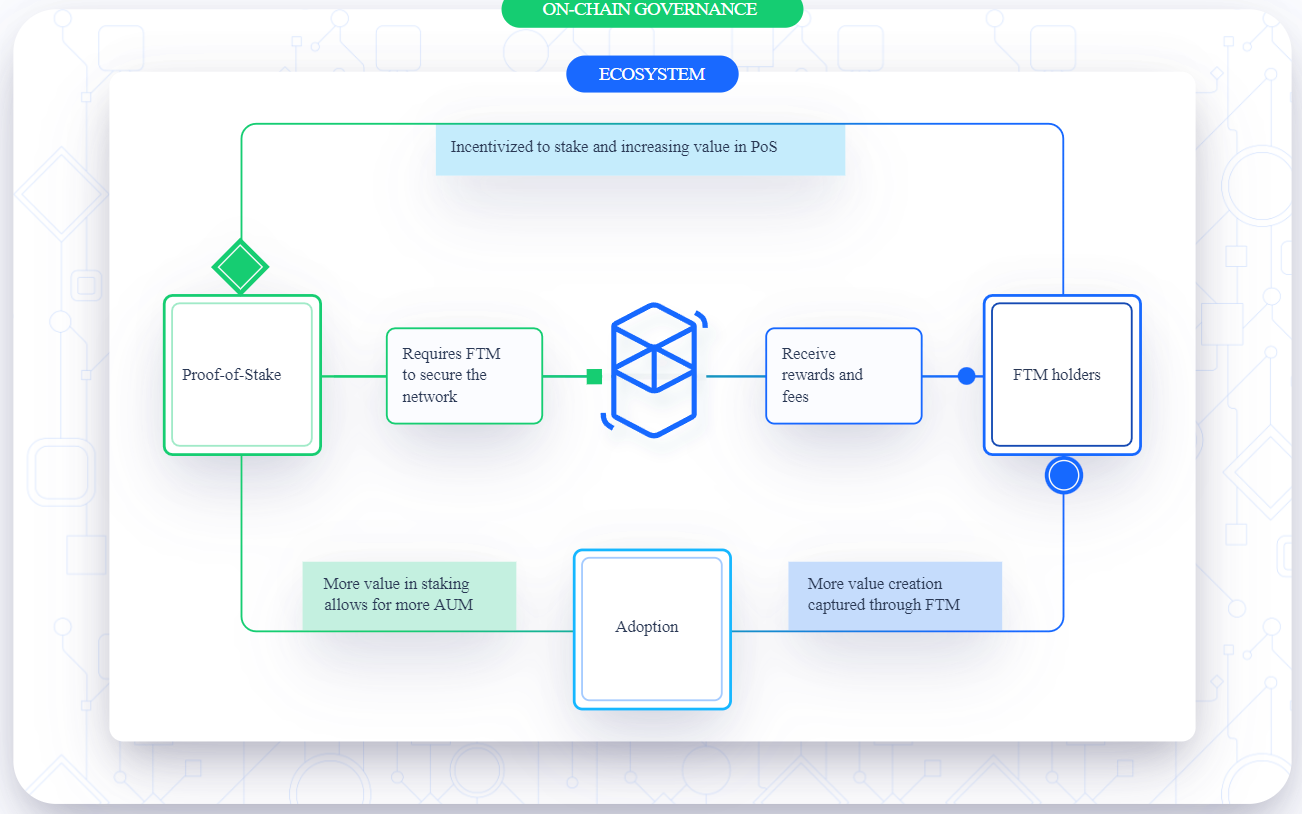1302x814 pixels.
Task: Select the FTM holders box
Action: point(1061,375)
